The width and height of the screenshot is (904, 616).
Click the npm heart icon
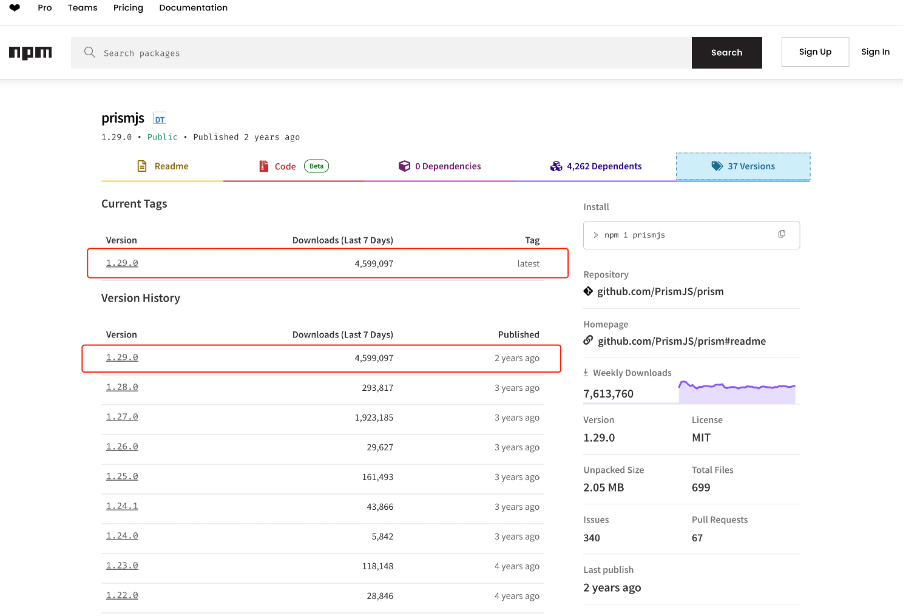click(x=14, y=7)
